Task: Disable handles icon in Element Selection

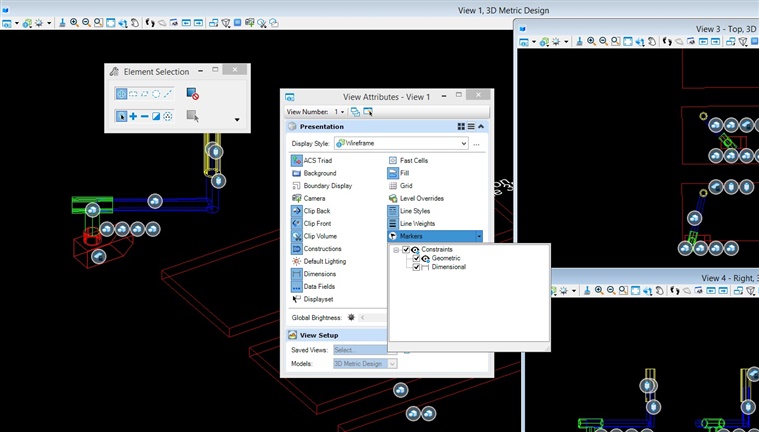Action: point(193,93)
